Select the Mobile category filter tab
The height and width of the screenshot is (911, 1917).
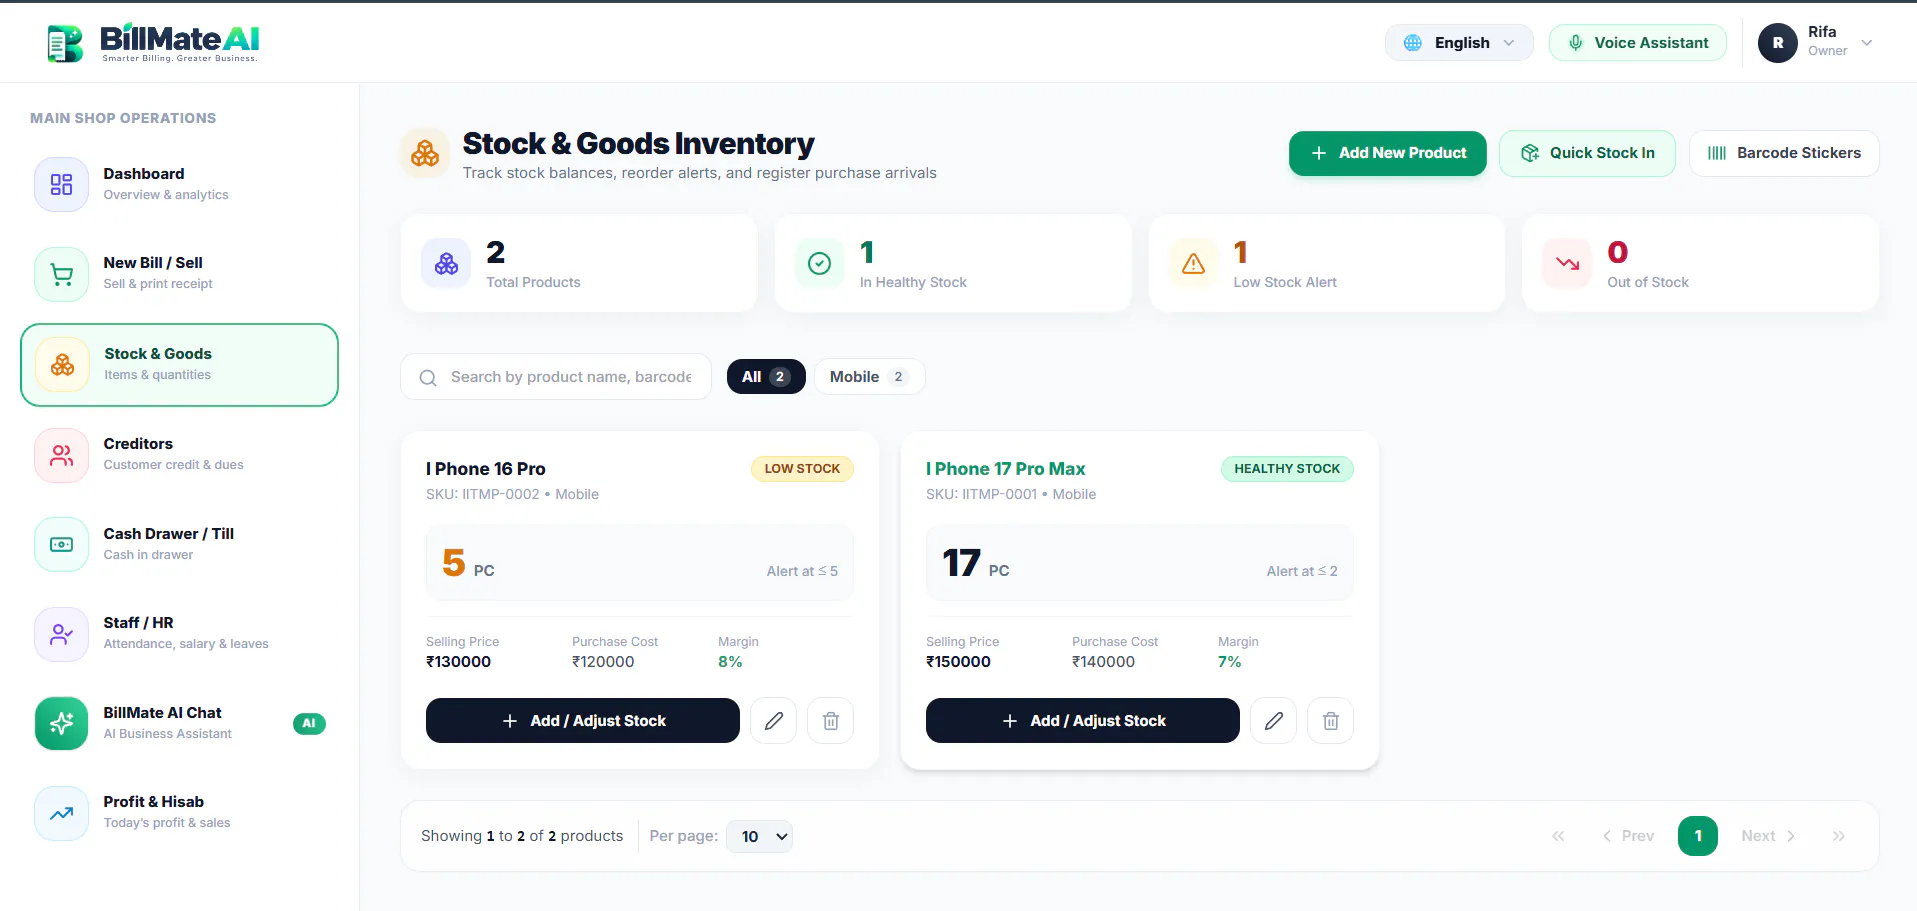[x=869, y=377]
